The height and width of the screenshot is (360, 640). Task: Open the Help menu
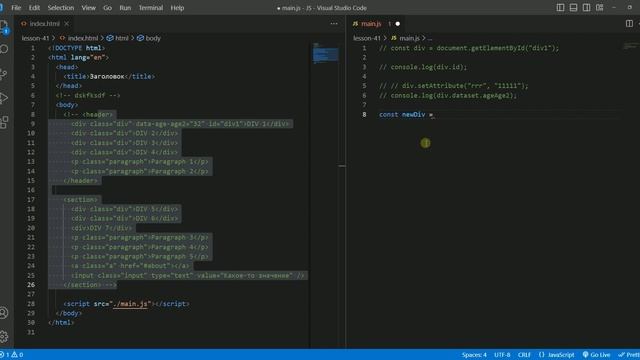click(x=177, y=8)
